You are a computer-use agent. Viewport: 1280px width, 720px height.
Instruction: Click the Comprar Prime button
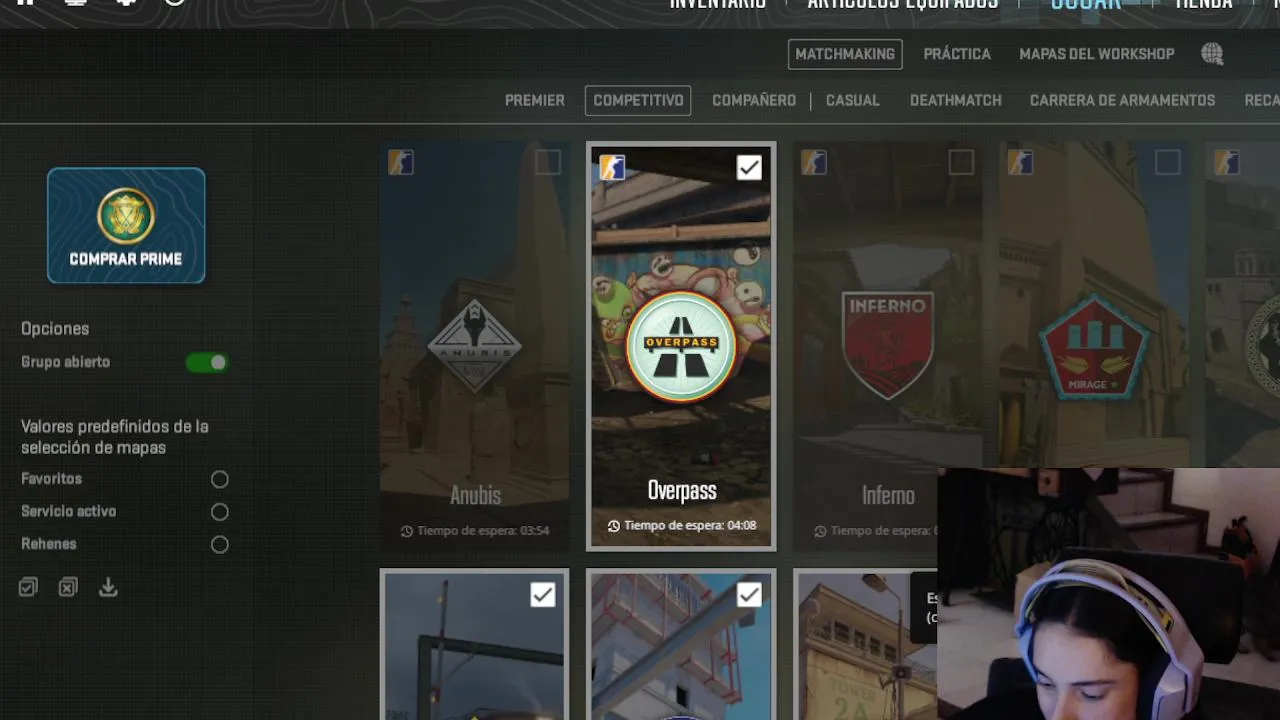pos(126,225)
